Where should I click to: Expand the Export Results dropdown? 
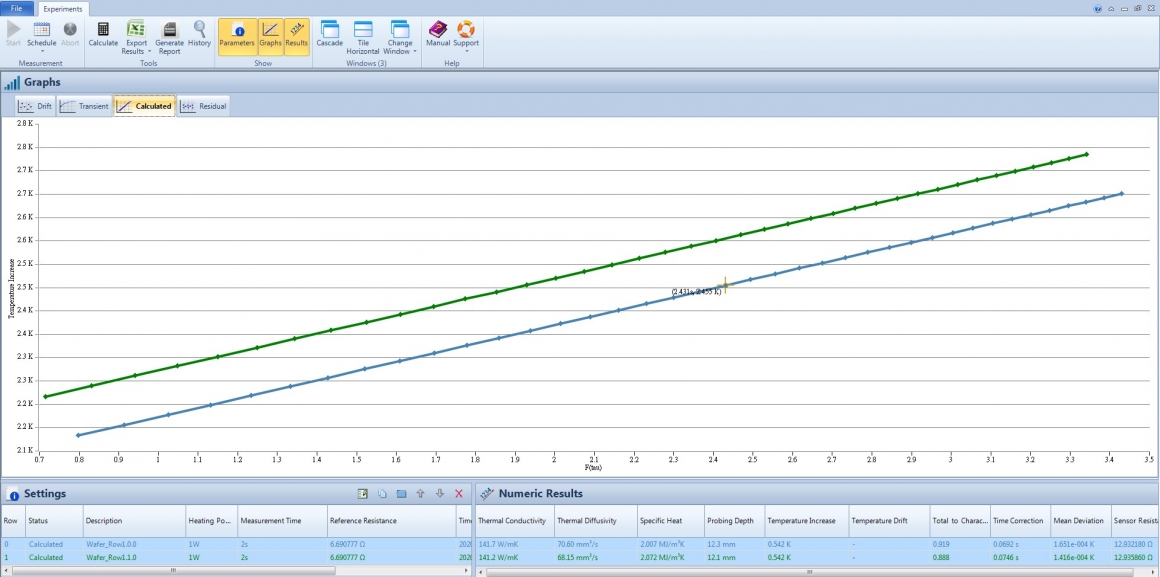136,38
